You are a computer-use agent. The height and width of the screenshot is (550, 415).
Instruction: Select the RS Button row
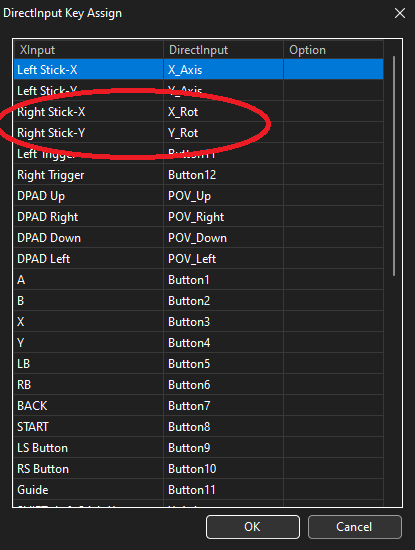(x=199, y=469)
